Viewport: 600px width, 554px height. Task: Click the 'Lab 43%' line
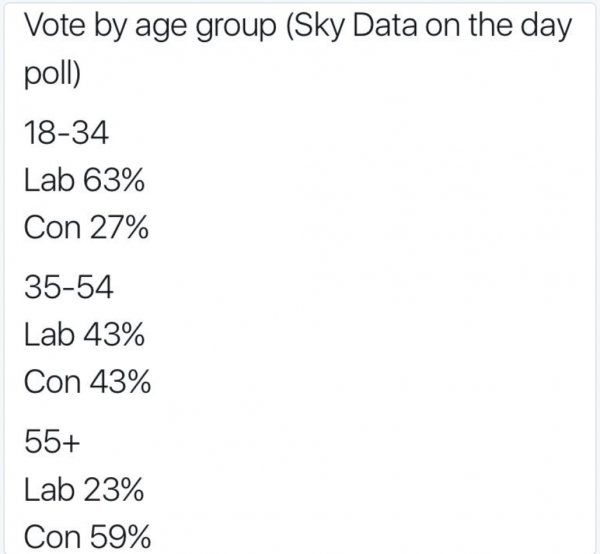[84, 334]
